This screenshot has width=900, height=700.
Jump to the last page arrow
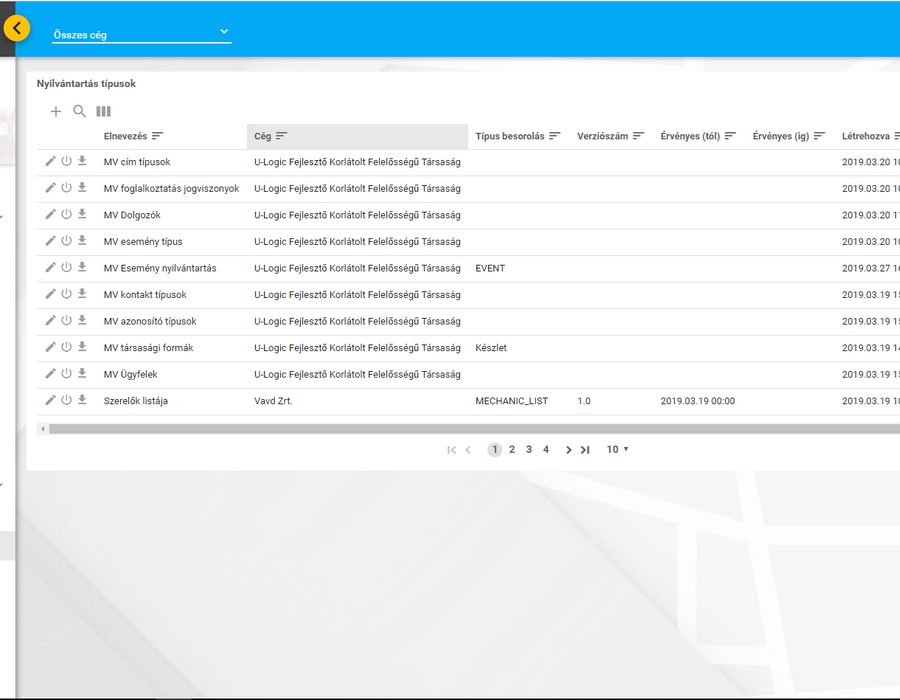(585, 450)
